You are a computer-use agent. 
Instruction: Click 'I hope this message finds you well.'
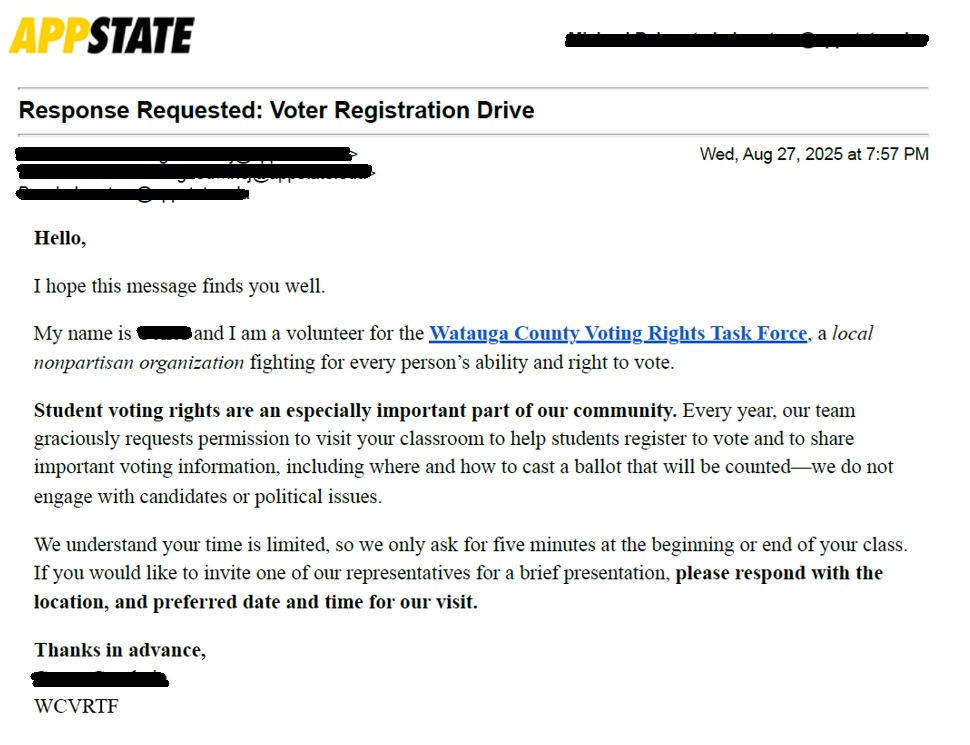click(x=179, y=286)
